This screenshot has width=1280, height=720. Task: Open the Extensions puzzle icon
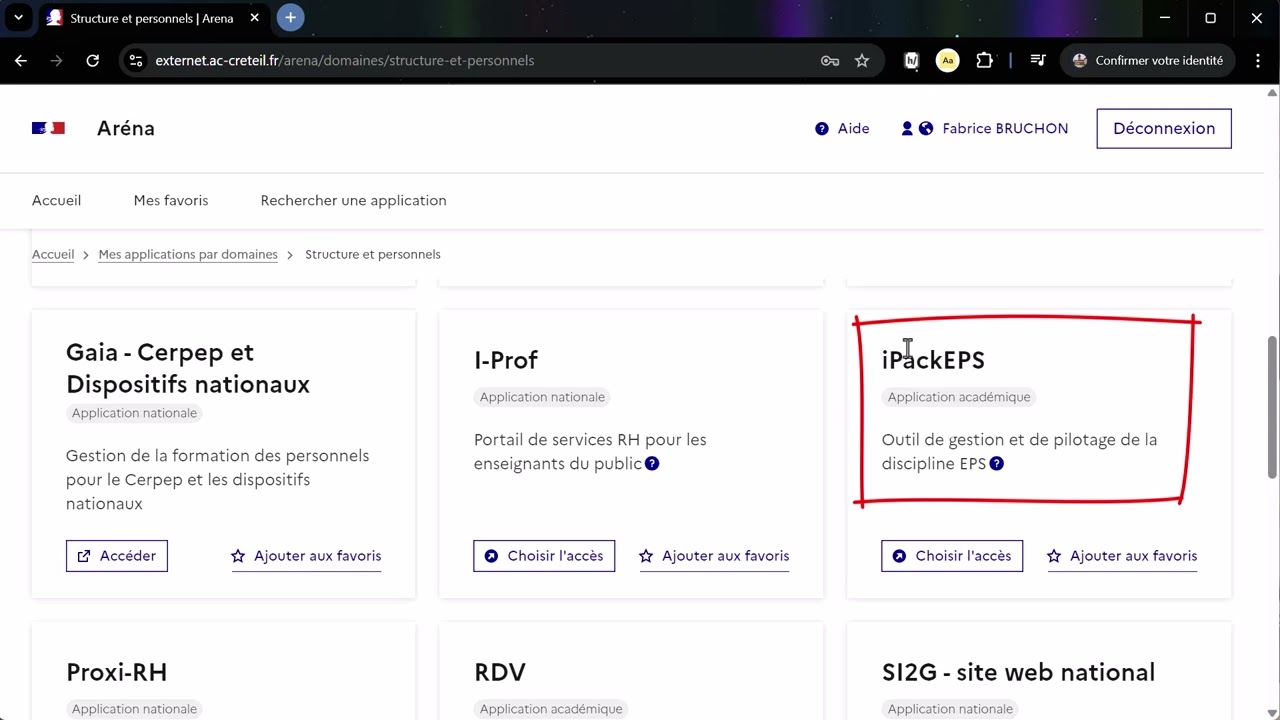[x=984, y=60]
